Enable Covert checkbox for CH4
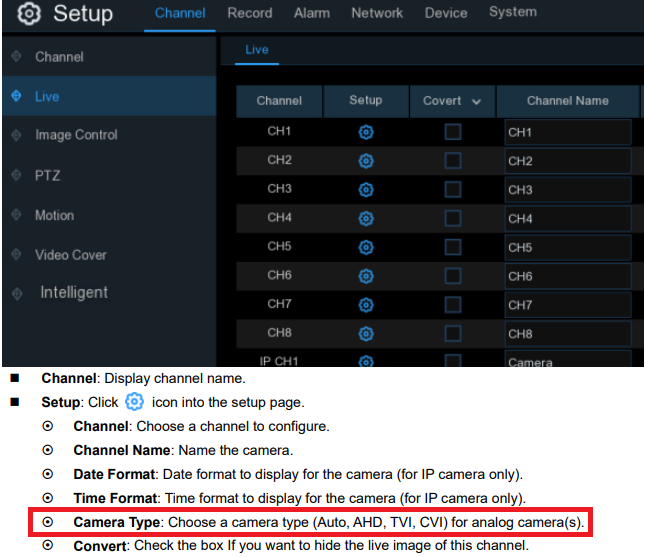 tap(452, 218)
